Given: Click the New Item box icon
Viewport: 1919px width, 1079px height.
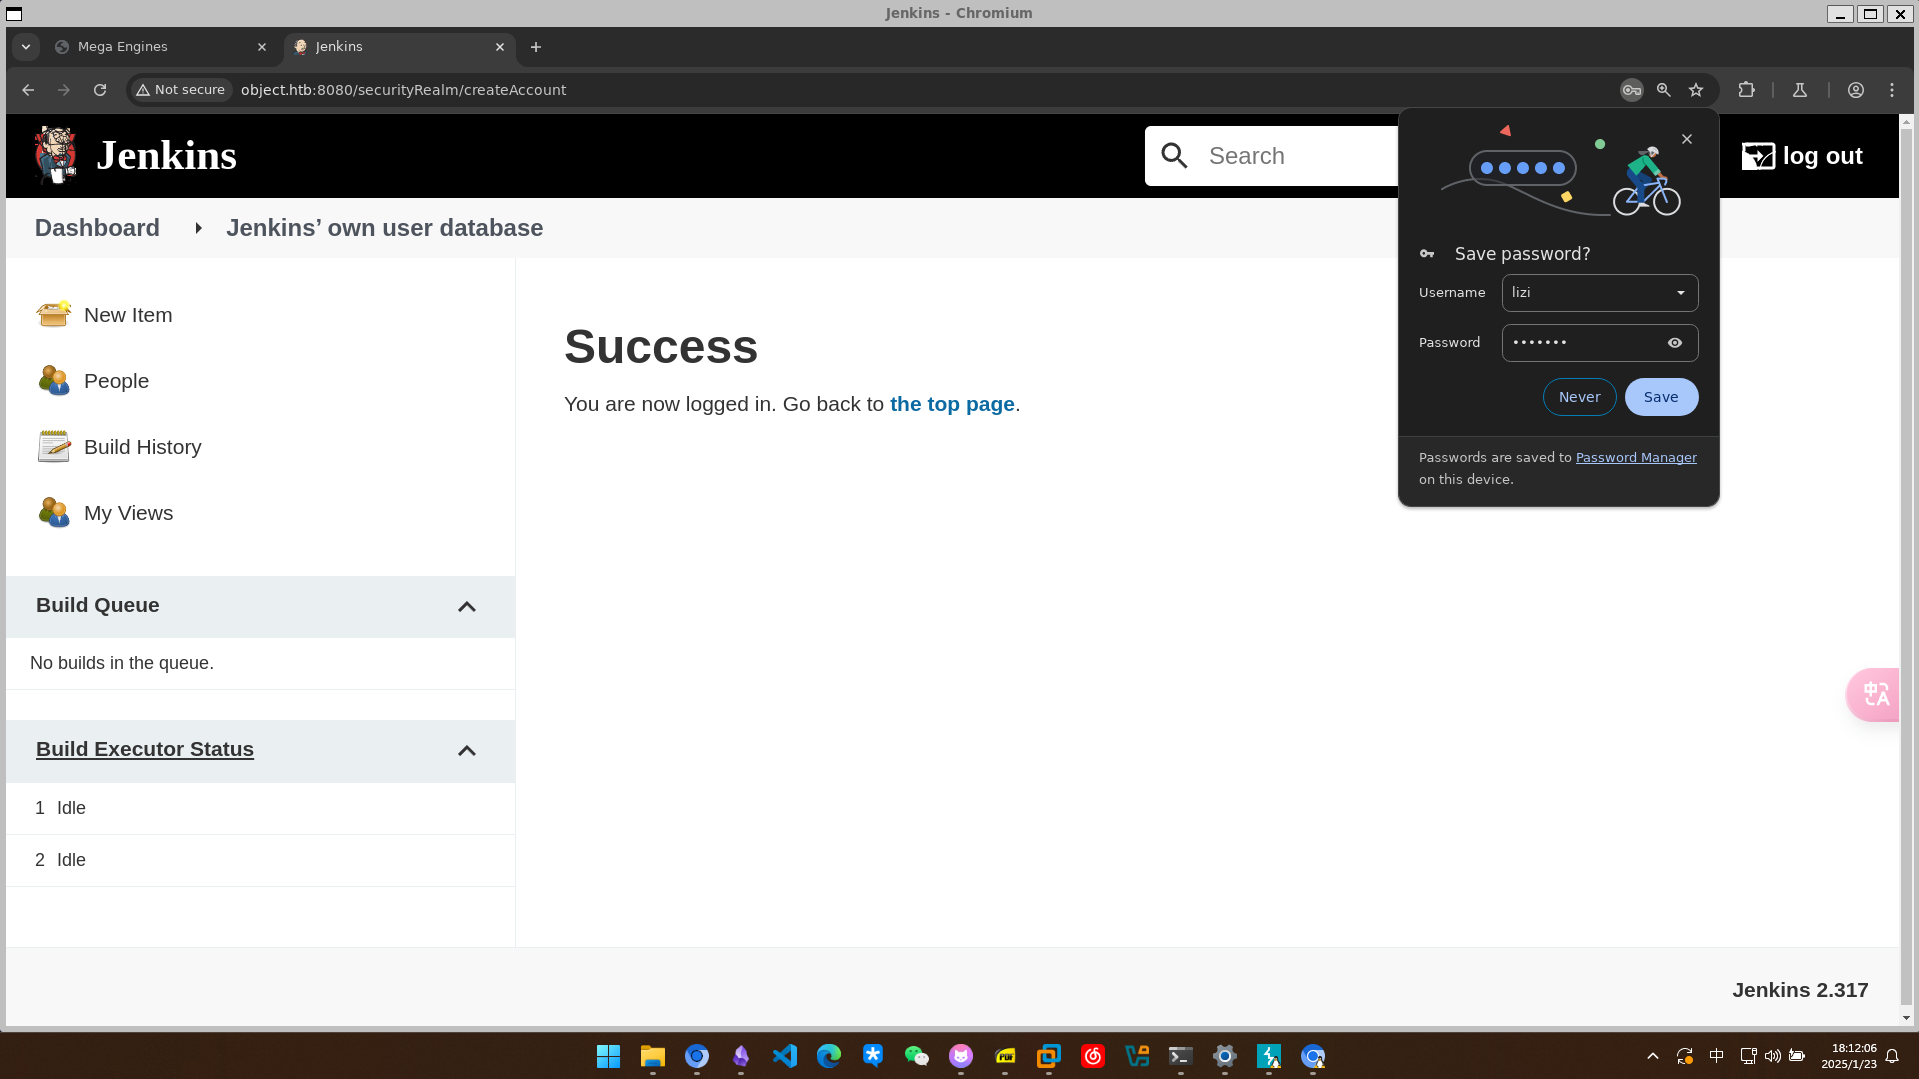Looking at the screenshot, I should click(x=53, y=314).
